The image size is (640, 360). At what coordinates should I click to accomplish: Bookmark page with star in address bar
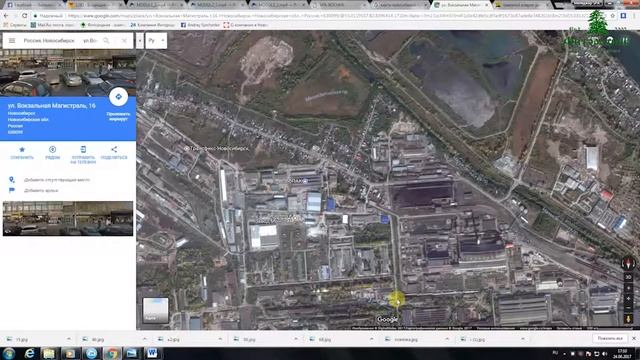613,16
